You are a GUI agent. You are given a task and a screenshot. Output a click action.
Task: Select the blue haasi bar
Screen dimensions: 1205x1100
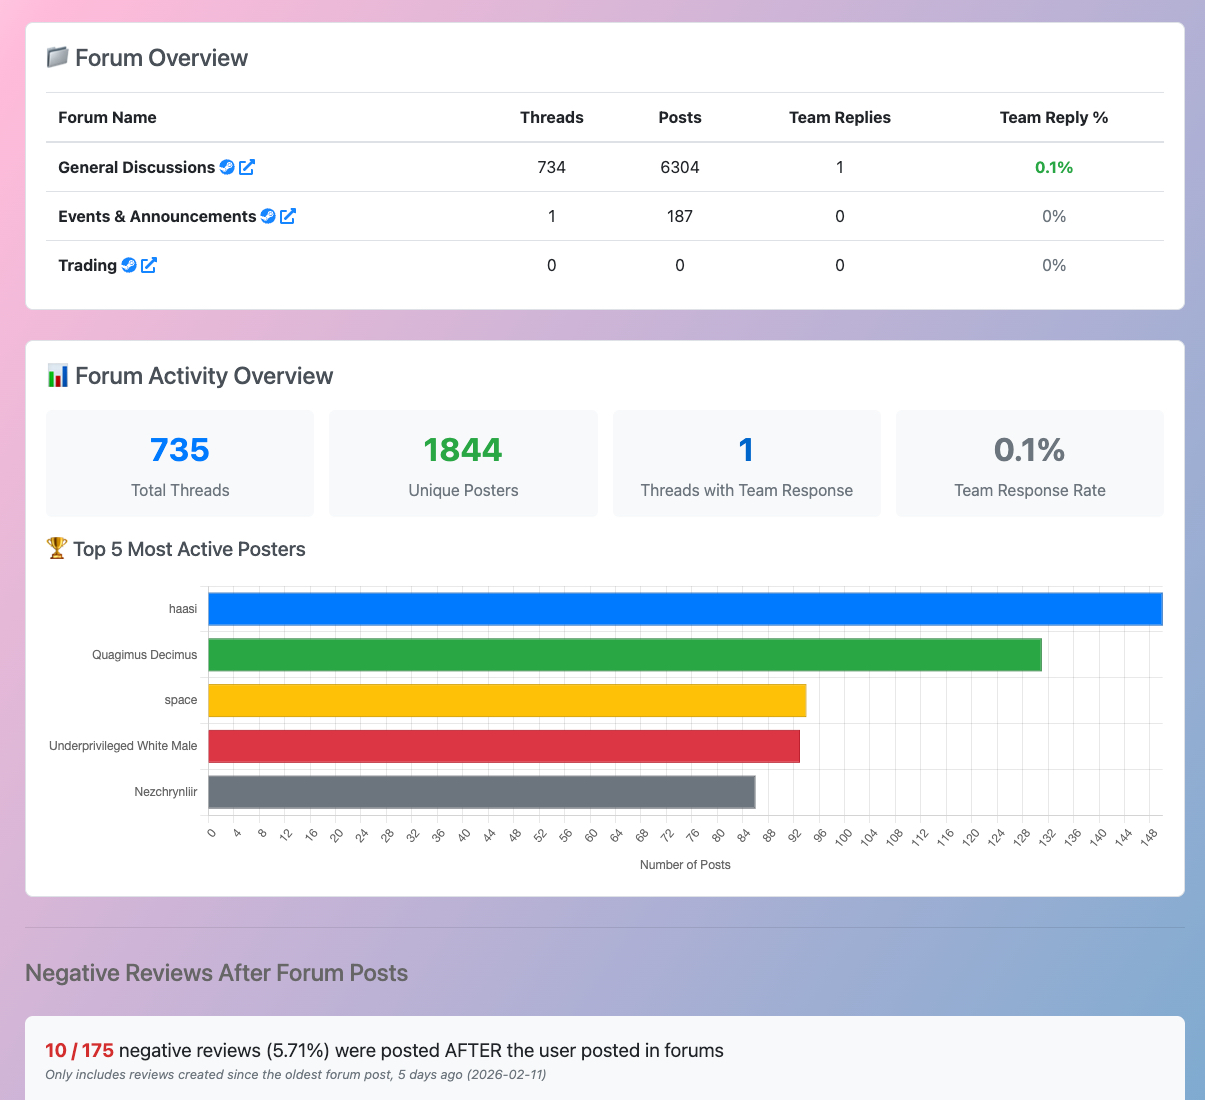pyautogui.click(x=684, y=609)
